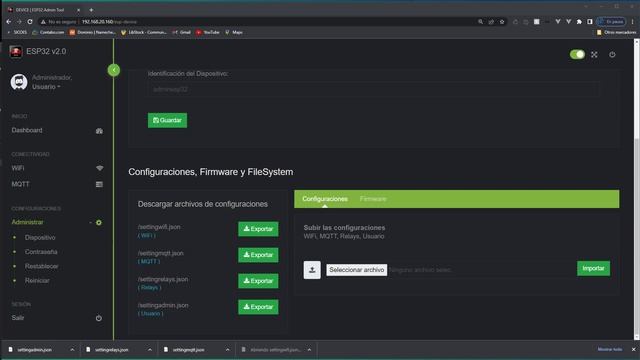Open the Maps bookmark
This screenshot has width=640, height=360.
pos(234,32)
